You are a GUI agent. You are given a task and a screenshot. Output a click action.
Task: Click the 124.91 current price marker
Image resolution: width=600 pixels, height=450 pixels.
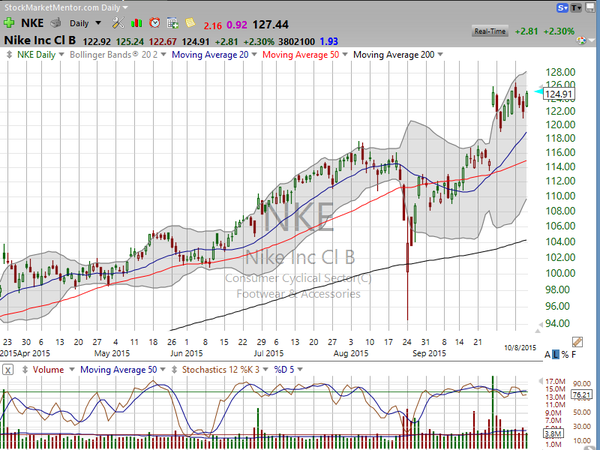tap(558, 94)
